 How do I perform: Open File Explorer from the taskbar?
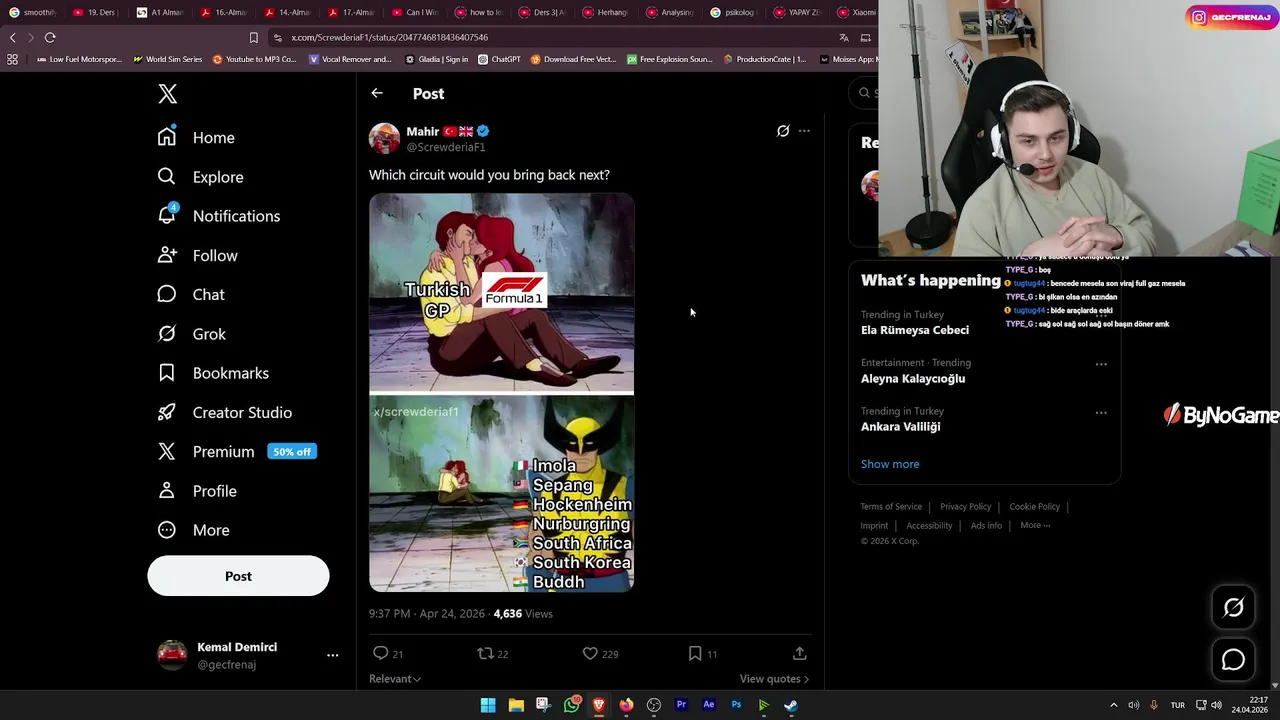coord(516,705)
